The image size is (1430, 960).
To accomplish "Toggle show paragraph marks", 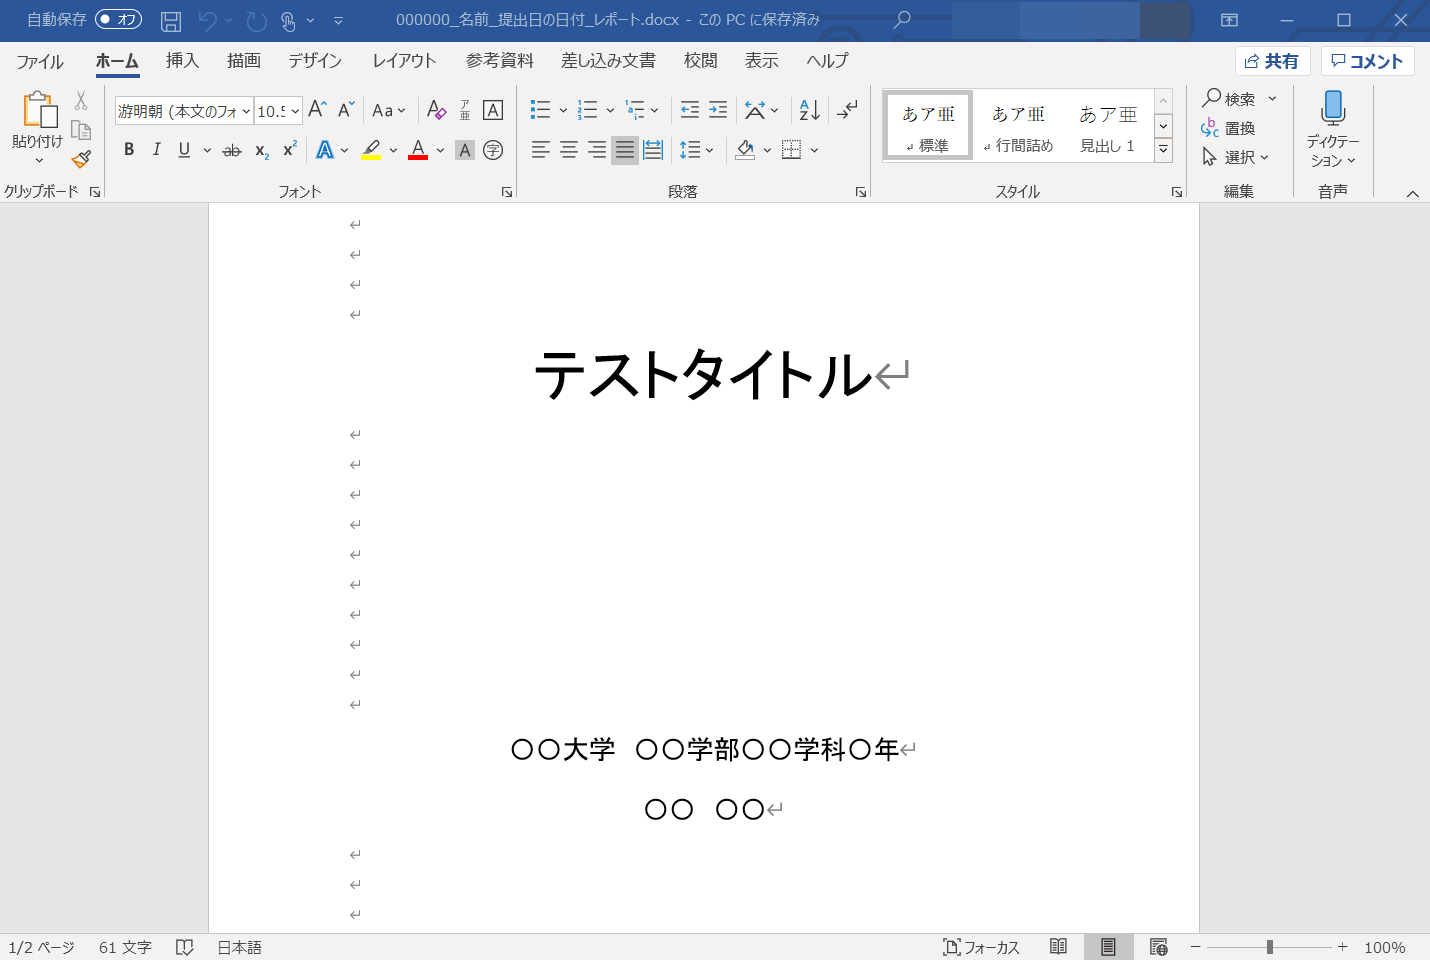I will click(x=847, y=110).
